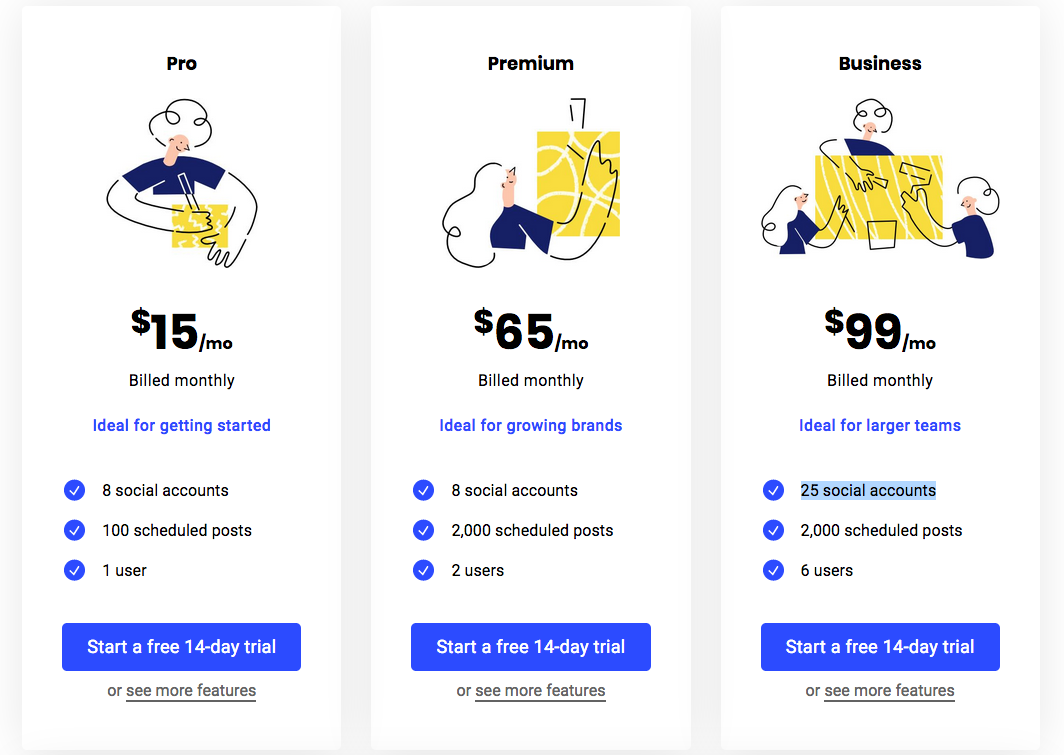Click checkmark icon next to 2 users
The width and height of the screenshot is (1064, 755).
coord(423,570)
